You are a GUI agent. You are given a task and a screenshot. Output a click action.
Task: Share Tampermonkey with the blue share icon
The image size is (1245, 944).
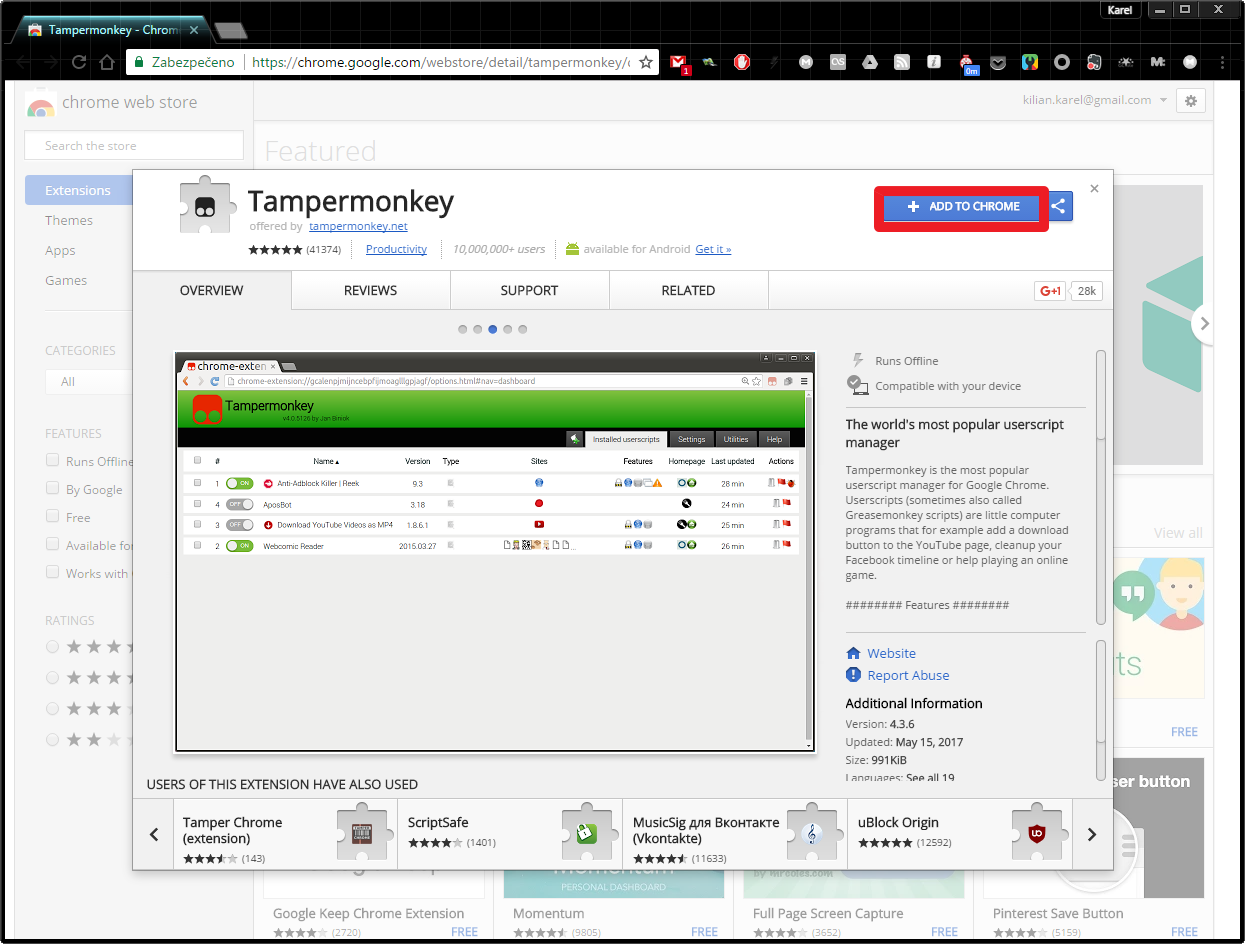tap(1058, 207)
